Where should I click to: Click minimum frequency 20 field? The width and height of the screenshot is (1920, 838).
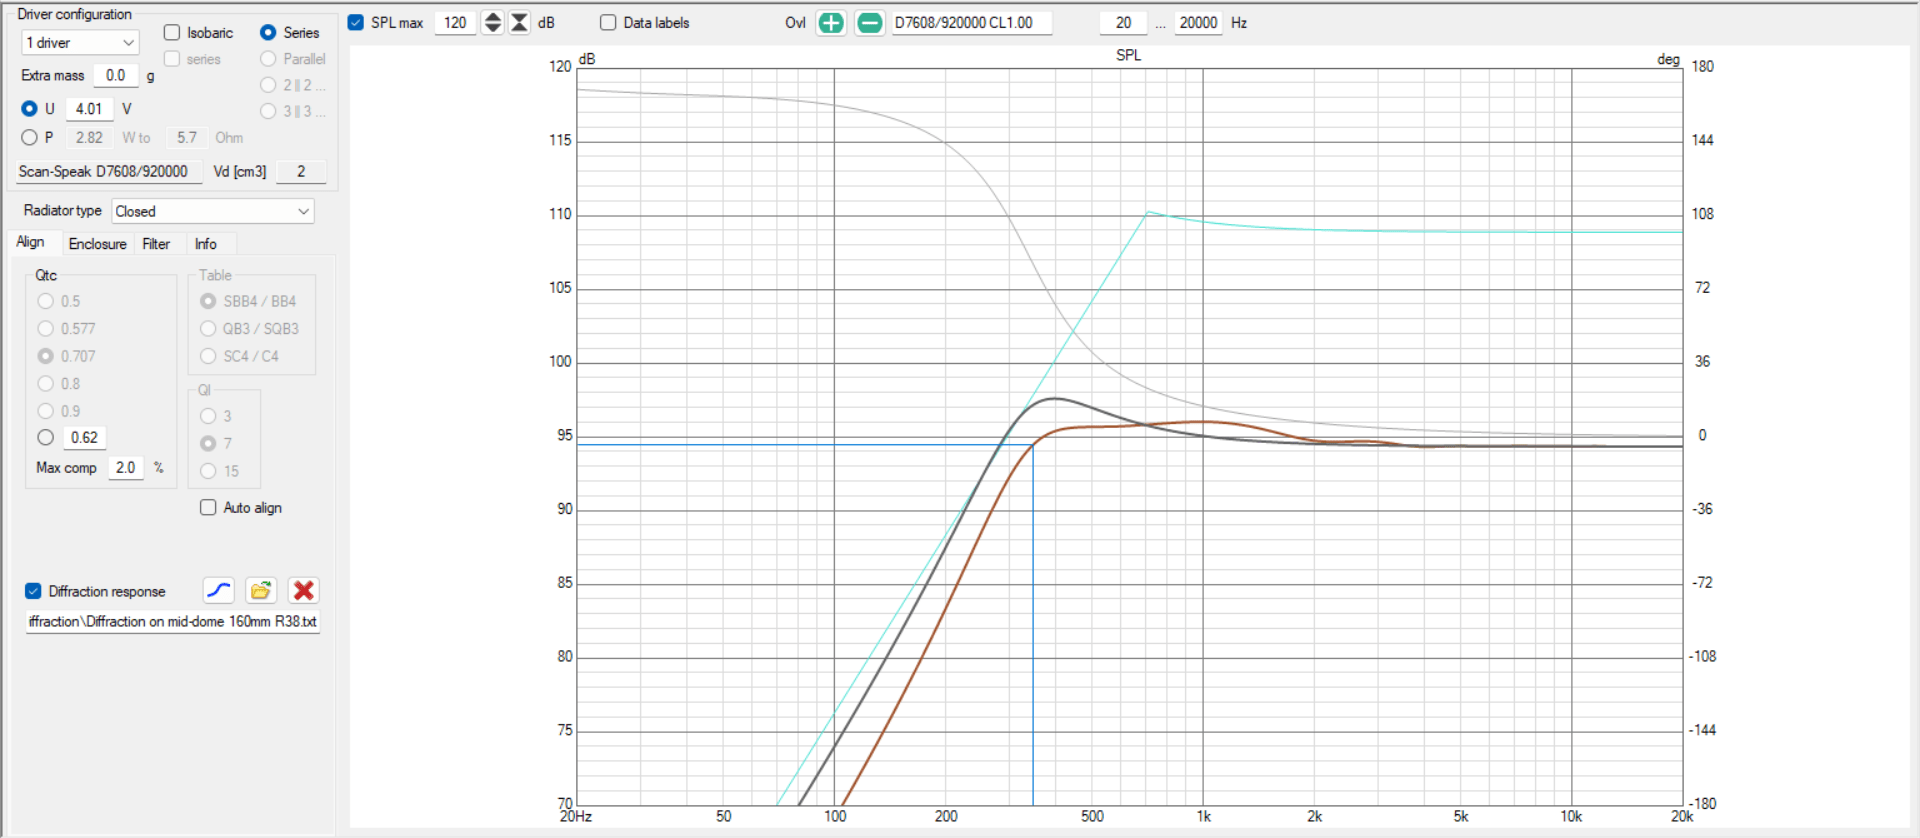(x=1124, y=23)
